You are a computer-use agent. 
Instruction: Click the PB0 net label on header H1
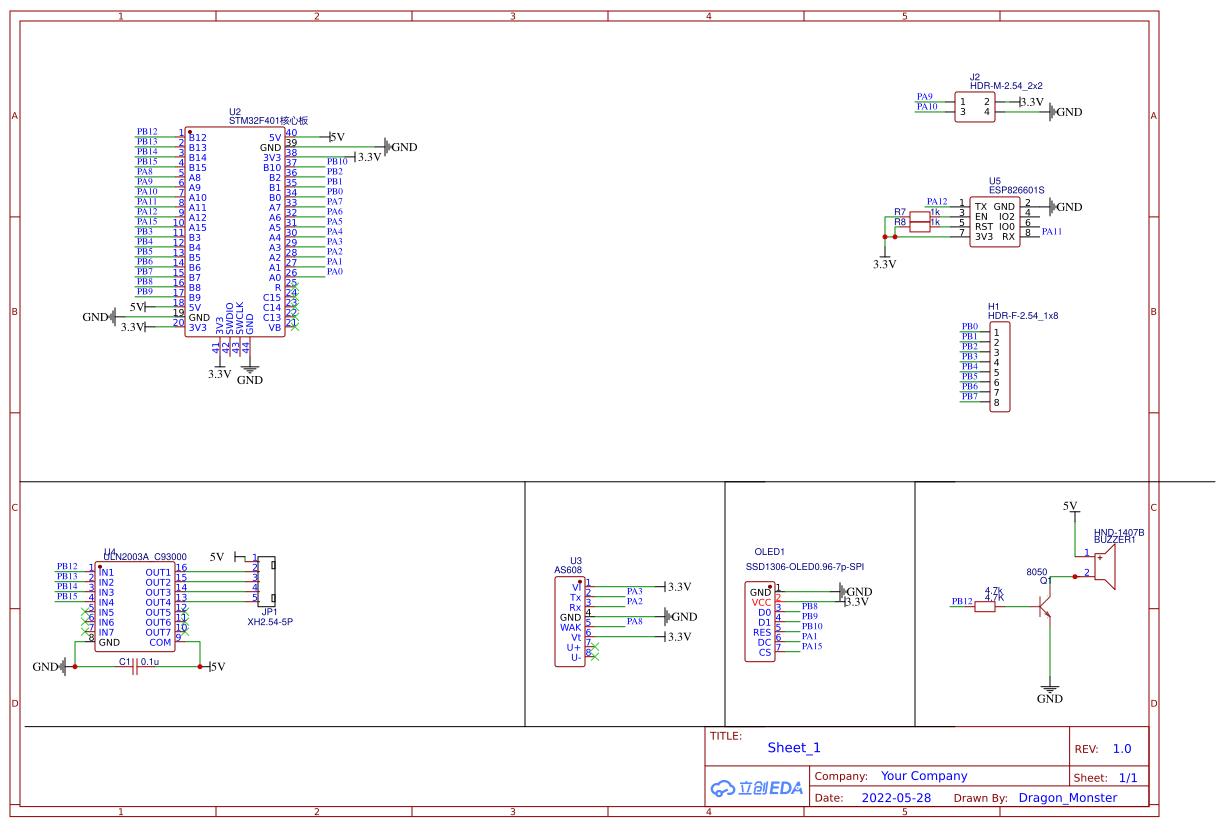point(969,326)
